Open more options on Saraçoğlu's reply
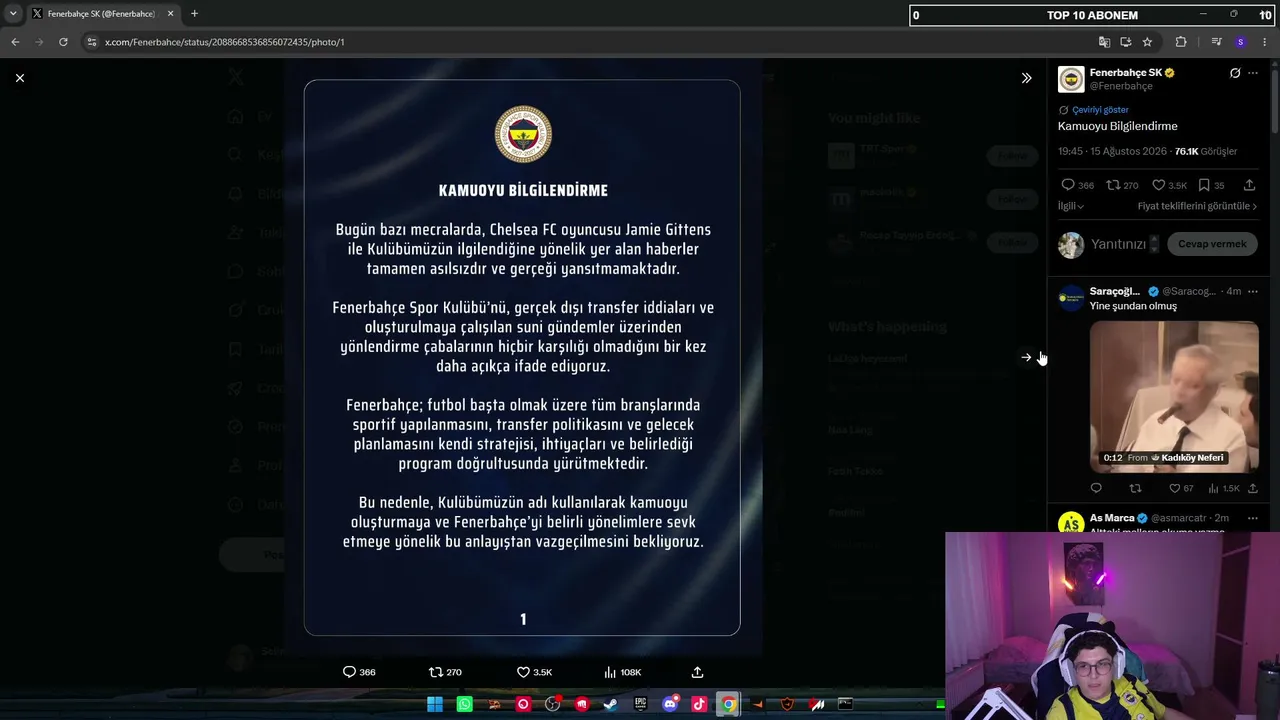 (1253, 291)
